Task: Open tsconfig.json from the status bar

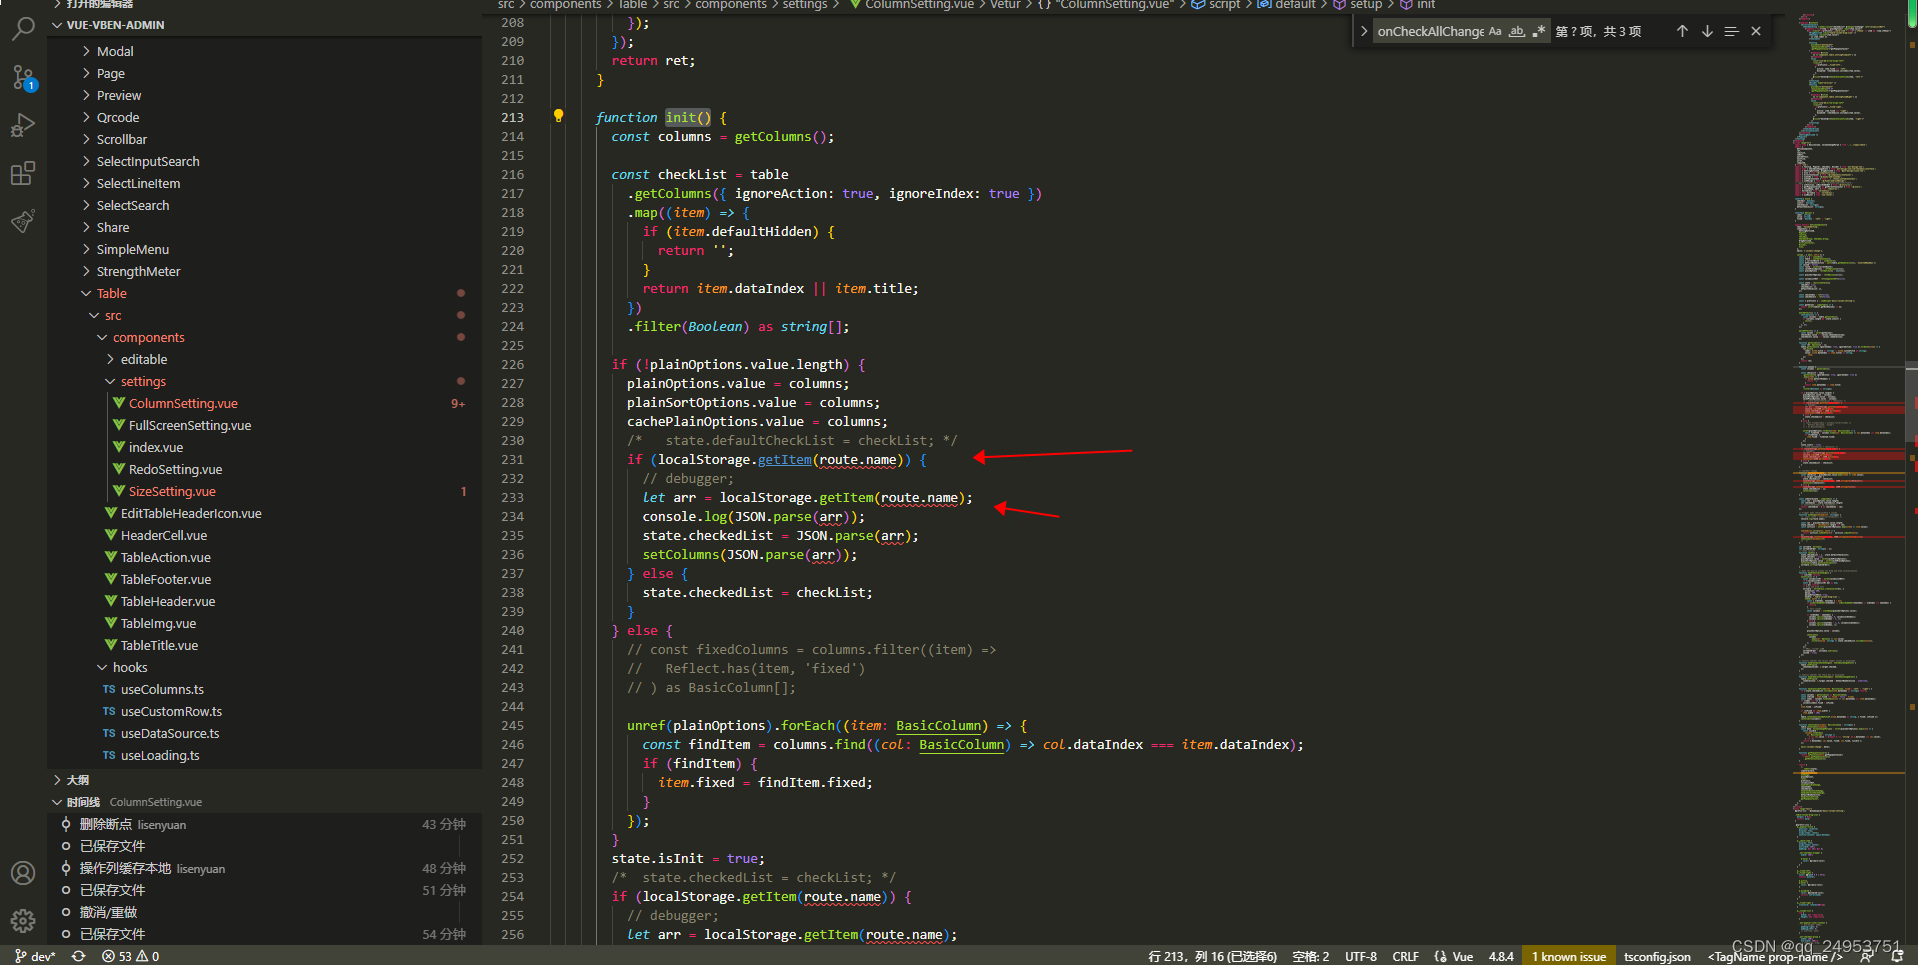Action: coord(1657,956)
